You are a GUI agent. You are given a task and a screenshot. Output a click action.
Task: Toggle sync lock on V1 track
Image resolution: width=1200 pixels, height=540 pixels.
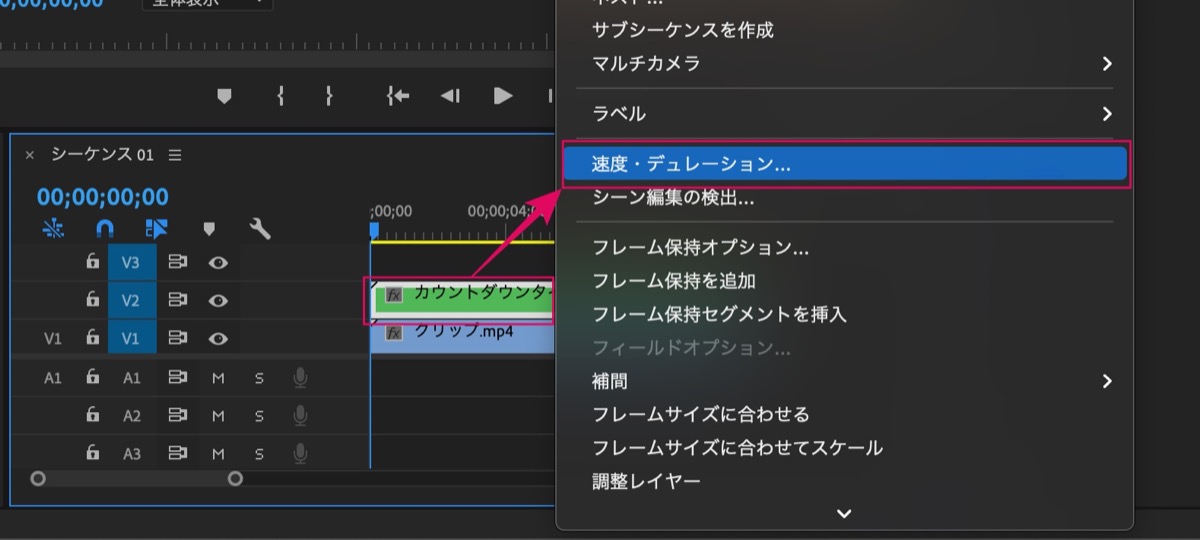pos(178,338)
